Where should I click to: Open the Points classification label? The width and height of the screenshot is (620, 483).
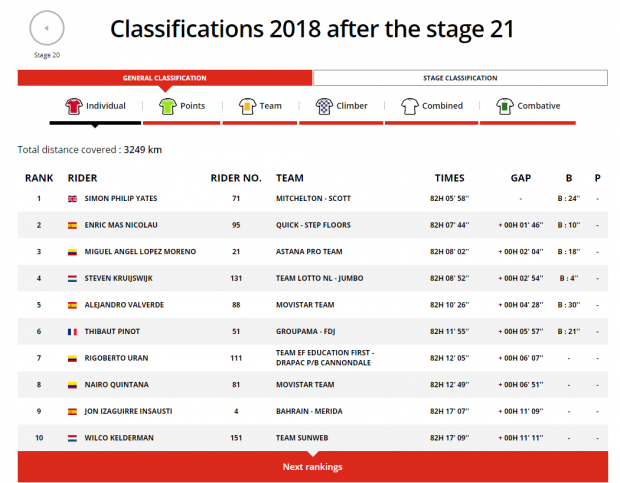pos(193,106)
